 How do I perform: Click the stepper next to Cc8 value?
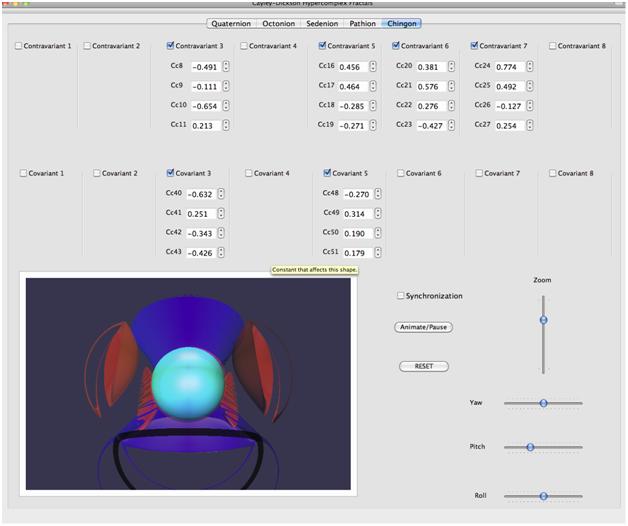click(226, 67)
